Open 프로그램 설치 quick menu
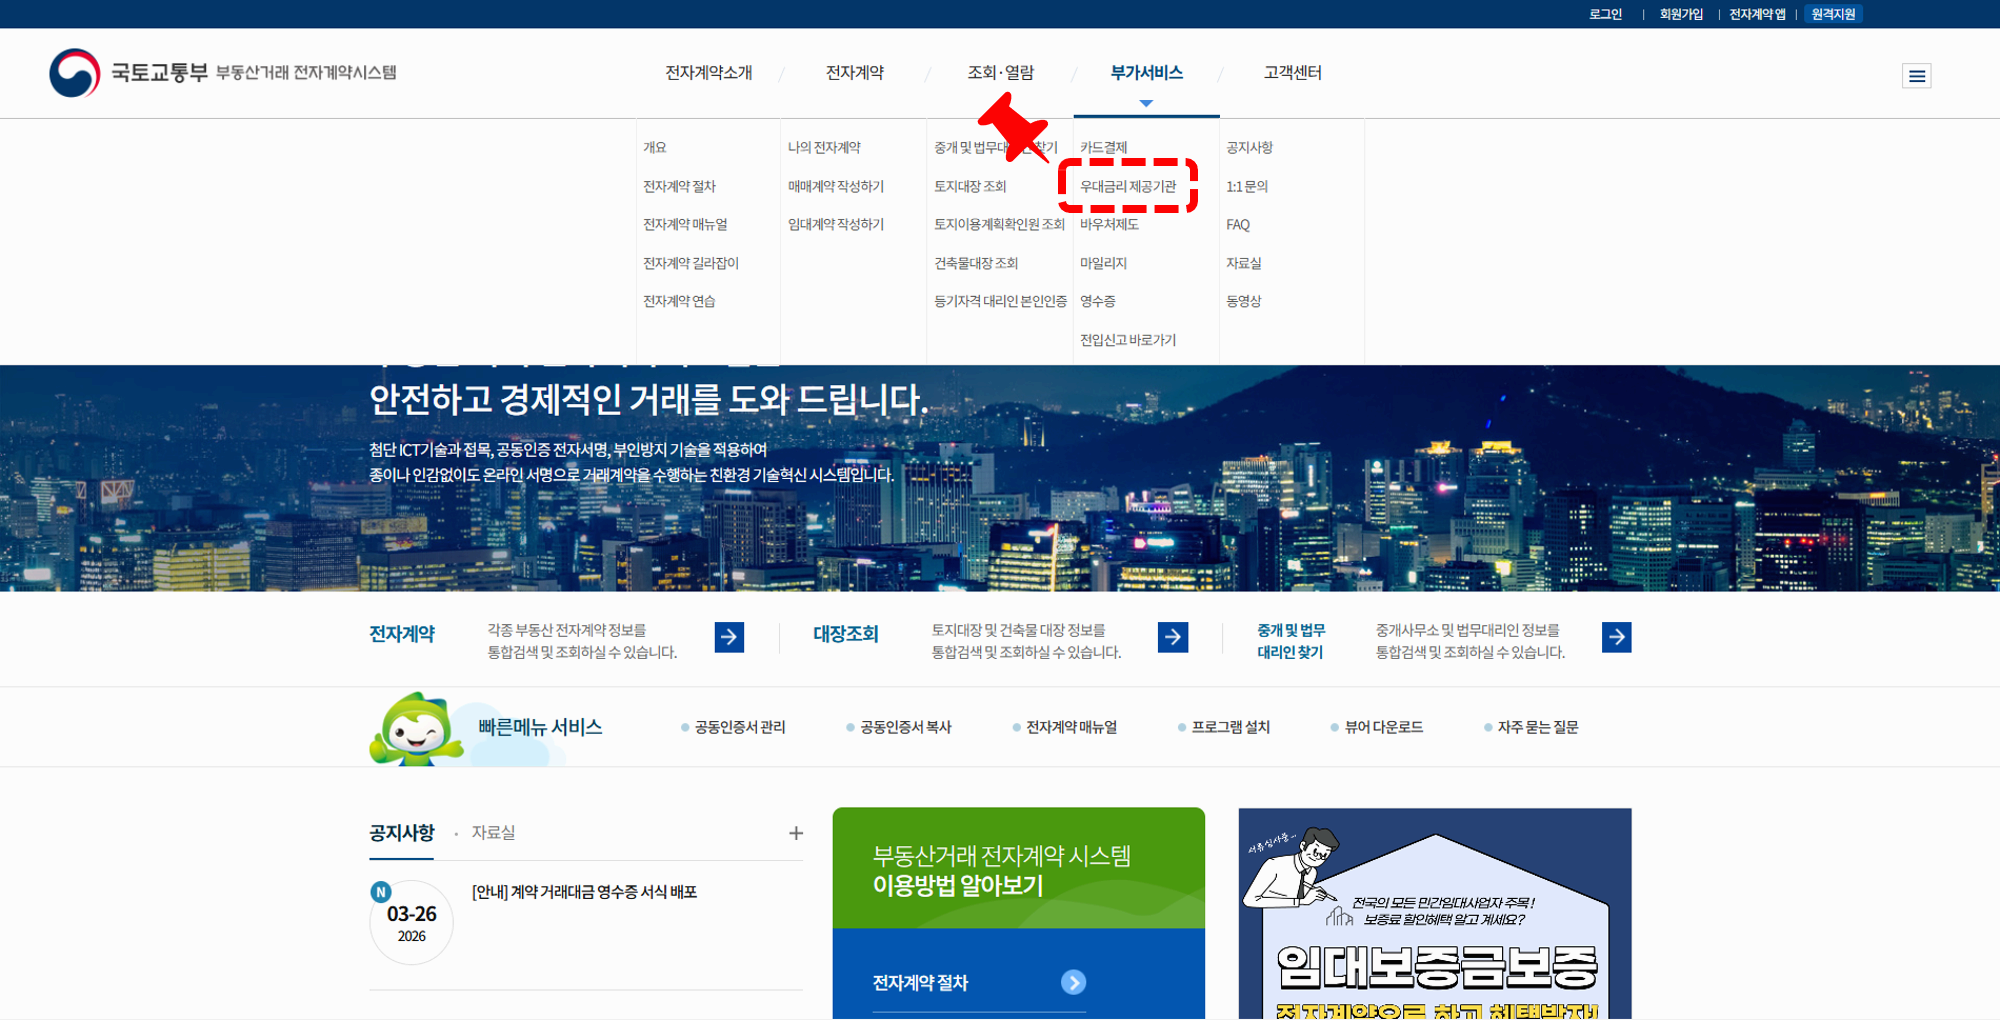Viewport: 2000px width, 1020px height. click(x=1230, y=727)
